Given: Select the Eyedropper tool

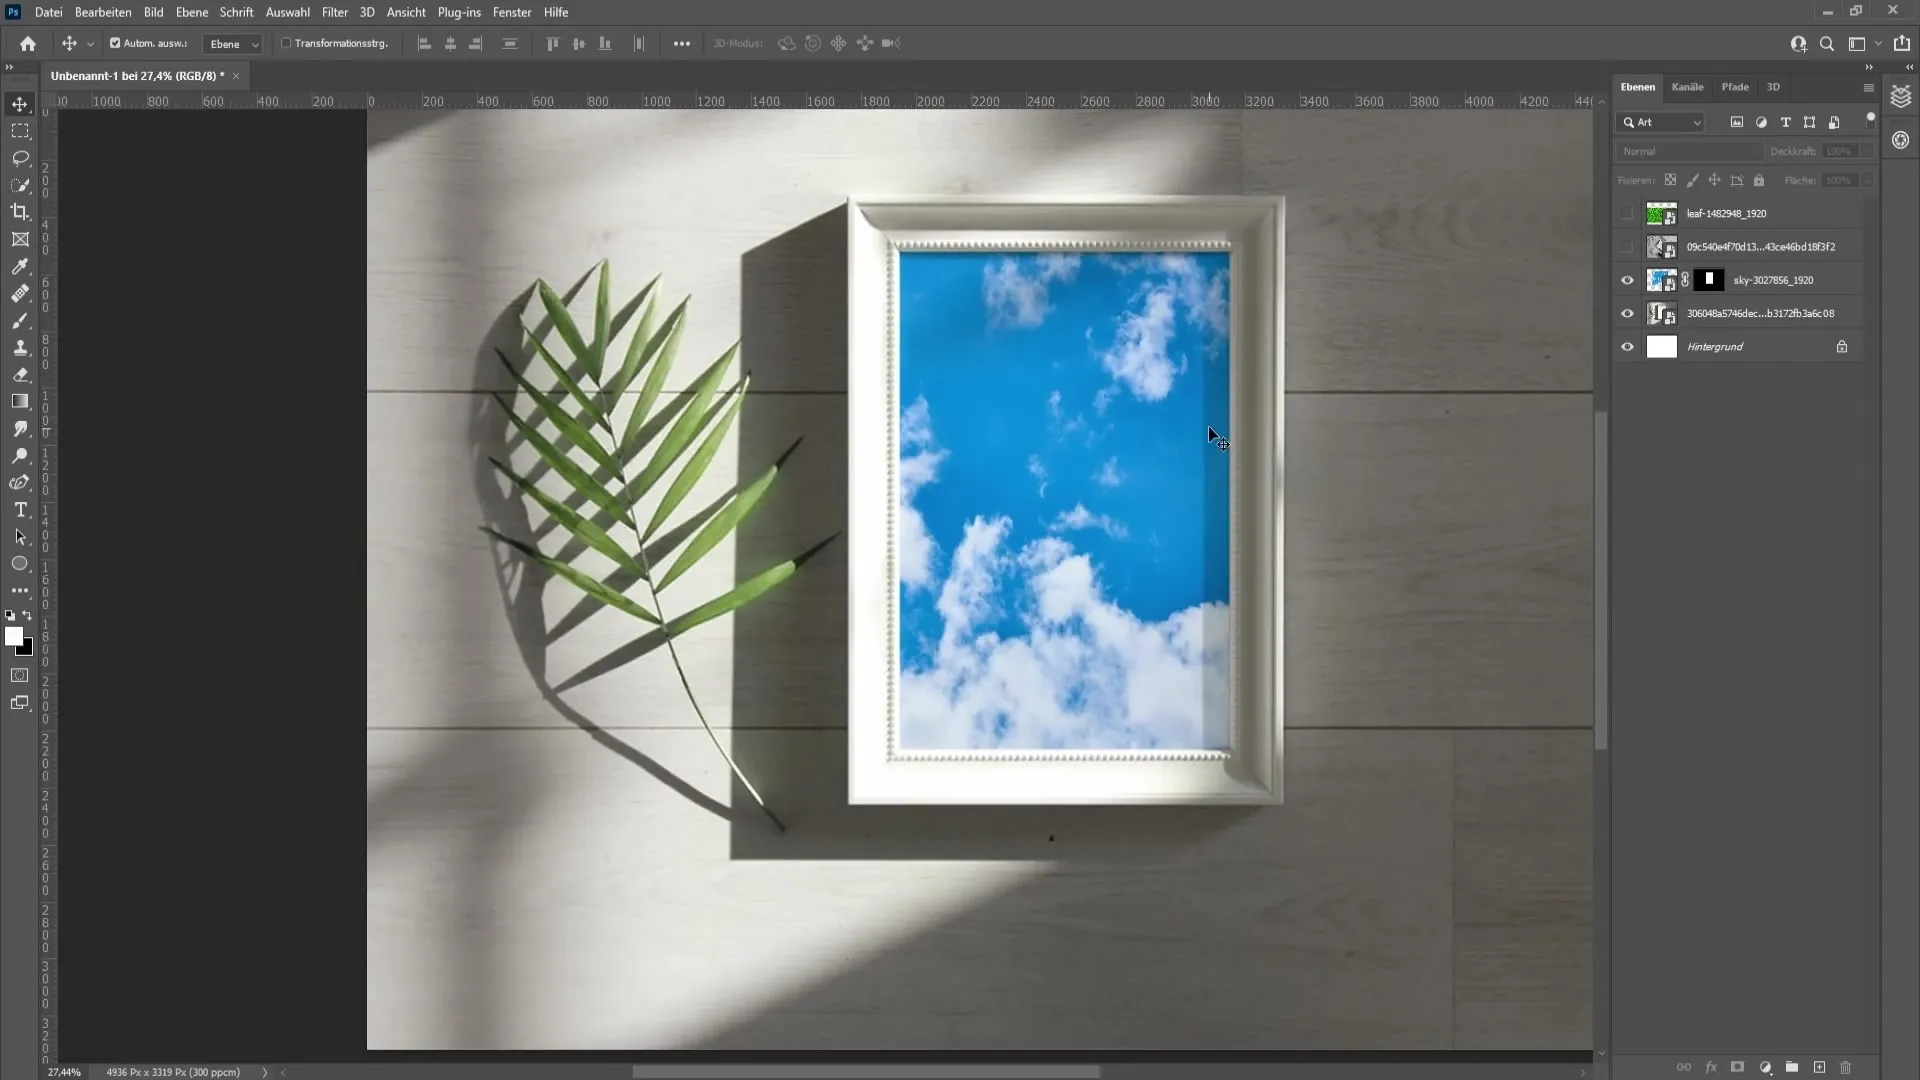Looking at the screenshot, I should [20, 266].
